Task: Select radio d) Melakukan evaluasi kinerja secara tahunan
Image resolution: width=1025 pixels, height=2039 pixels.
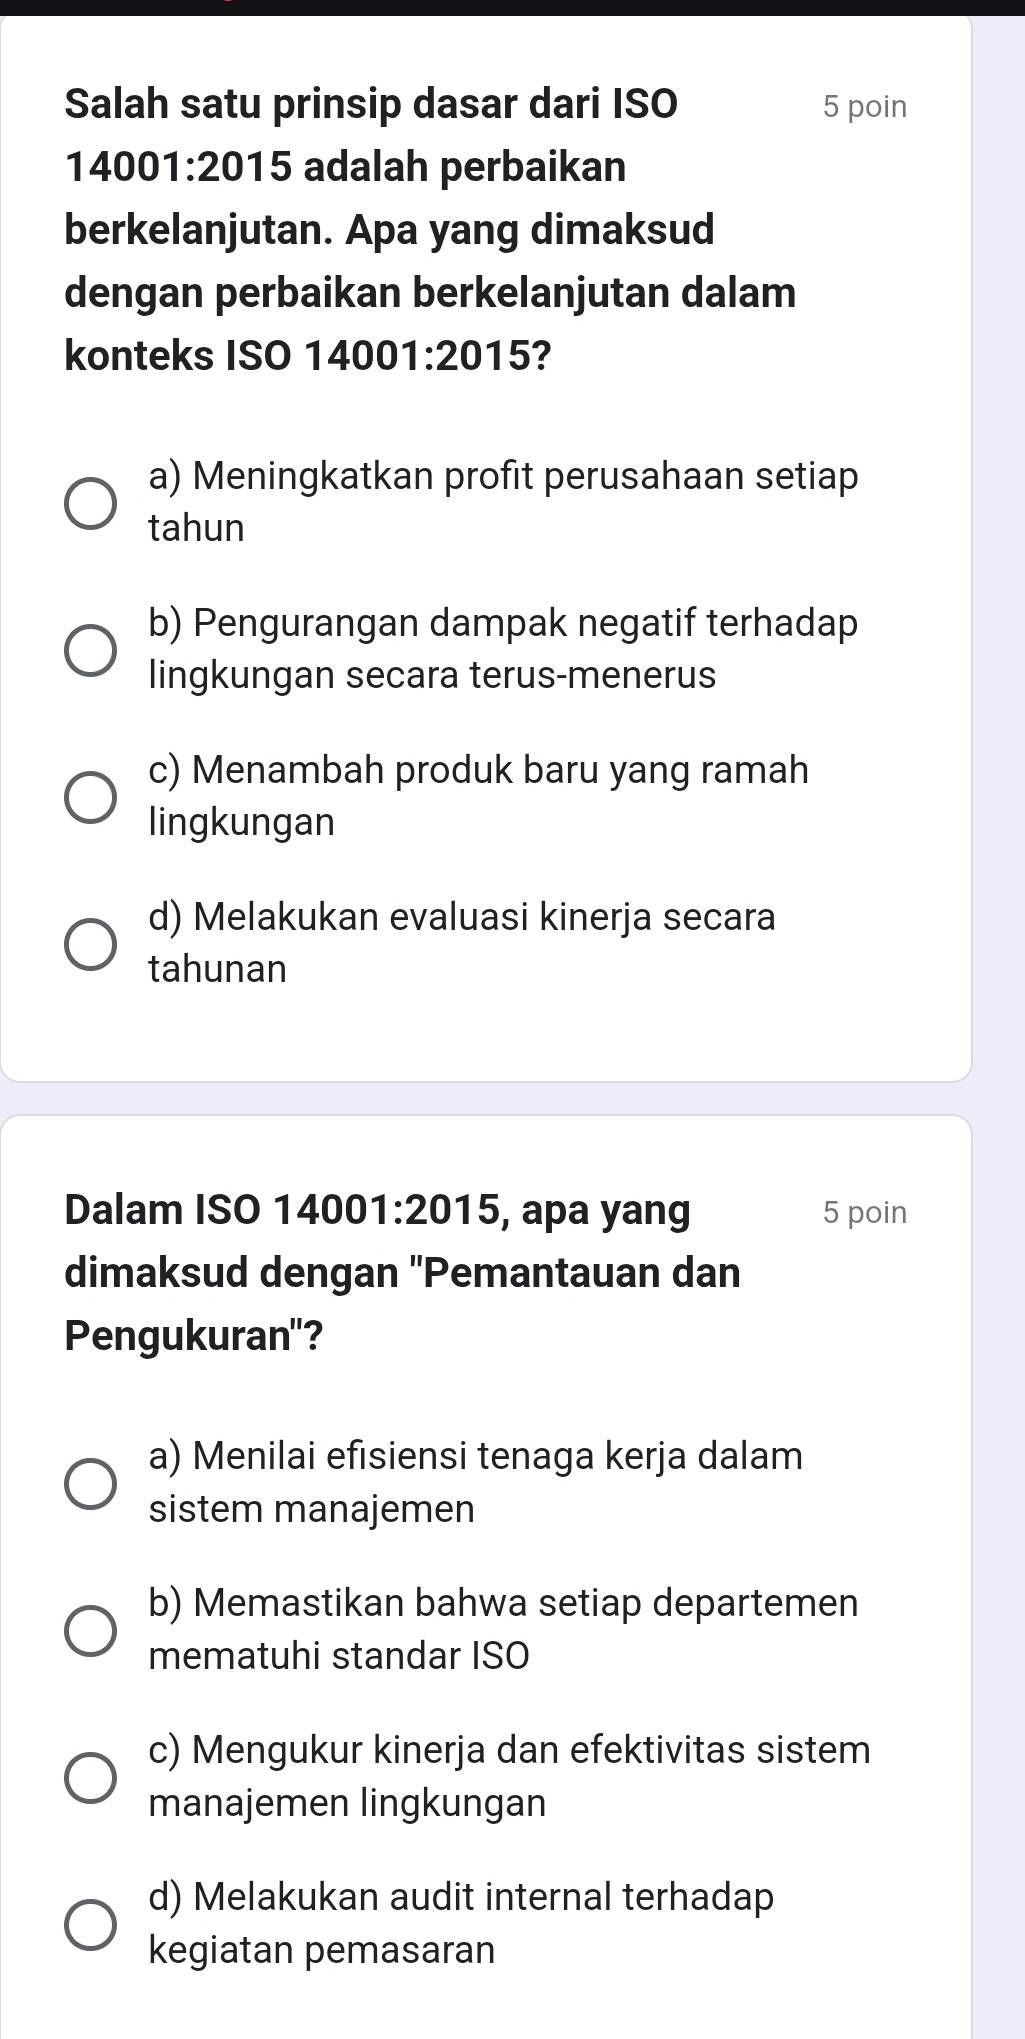Action: tap(90, 944)
